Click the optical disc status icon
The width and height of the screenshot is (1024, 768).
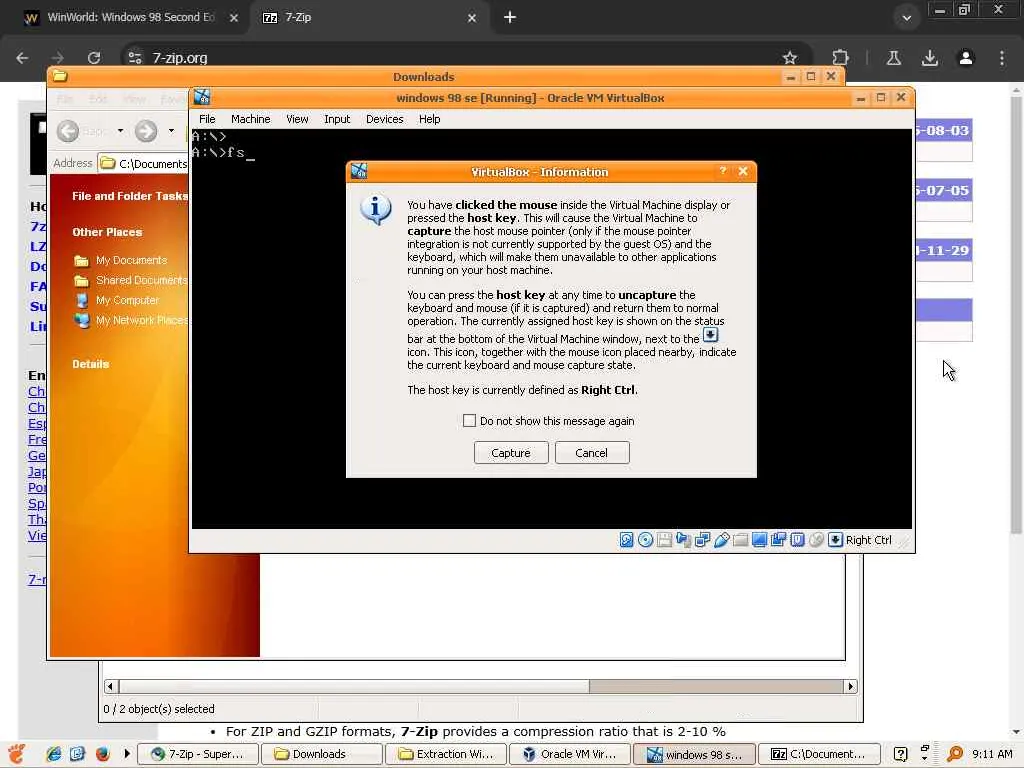coord(645,539)
